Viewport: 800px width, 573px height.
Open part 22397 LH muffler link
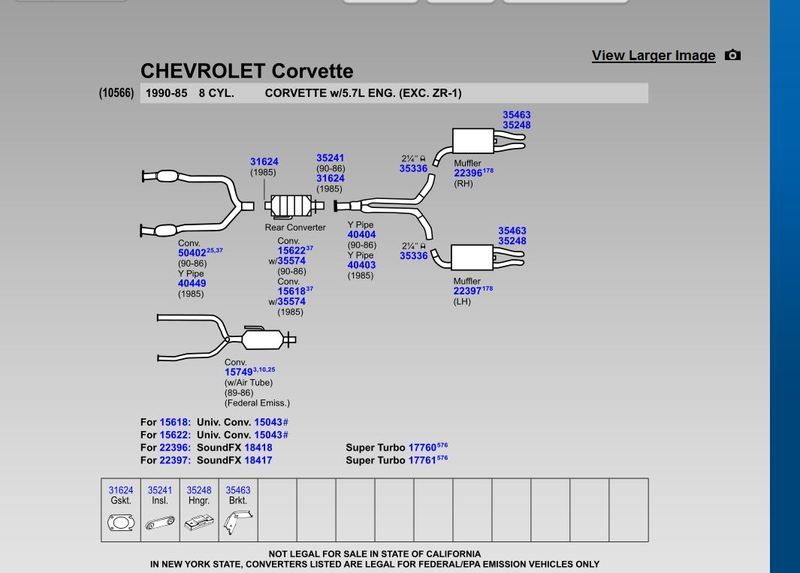coord(467,291)
